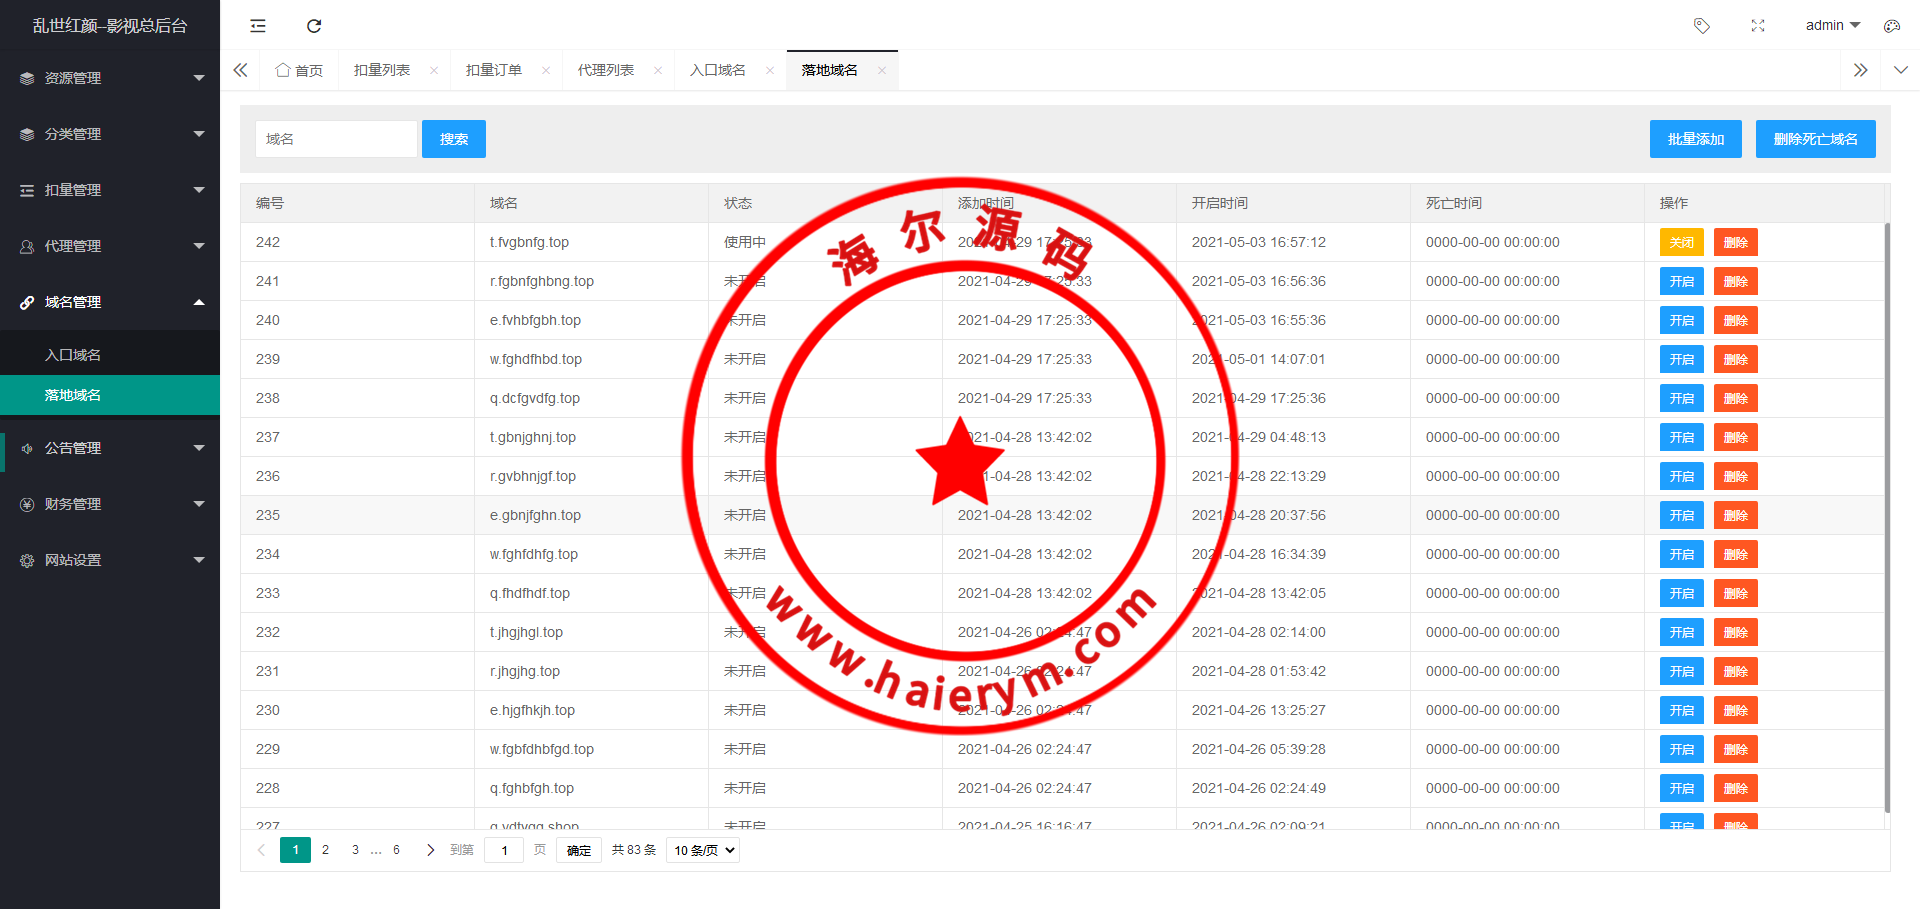Turn off domain 242 with 关闭 button
Screen dimensions: 1920x909
click(1681, 242)
